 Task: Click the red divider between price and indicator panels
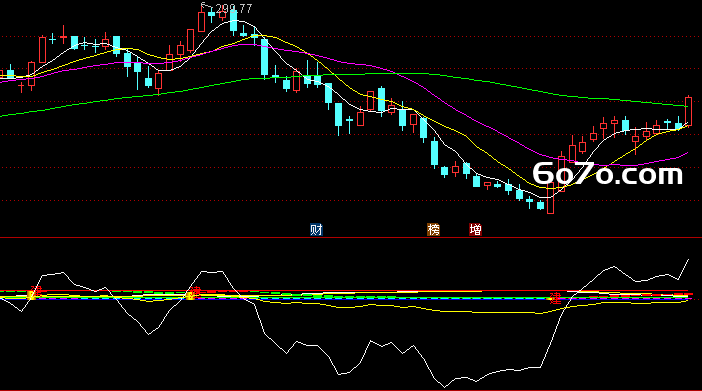[351, 238]
